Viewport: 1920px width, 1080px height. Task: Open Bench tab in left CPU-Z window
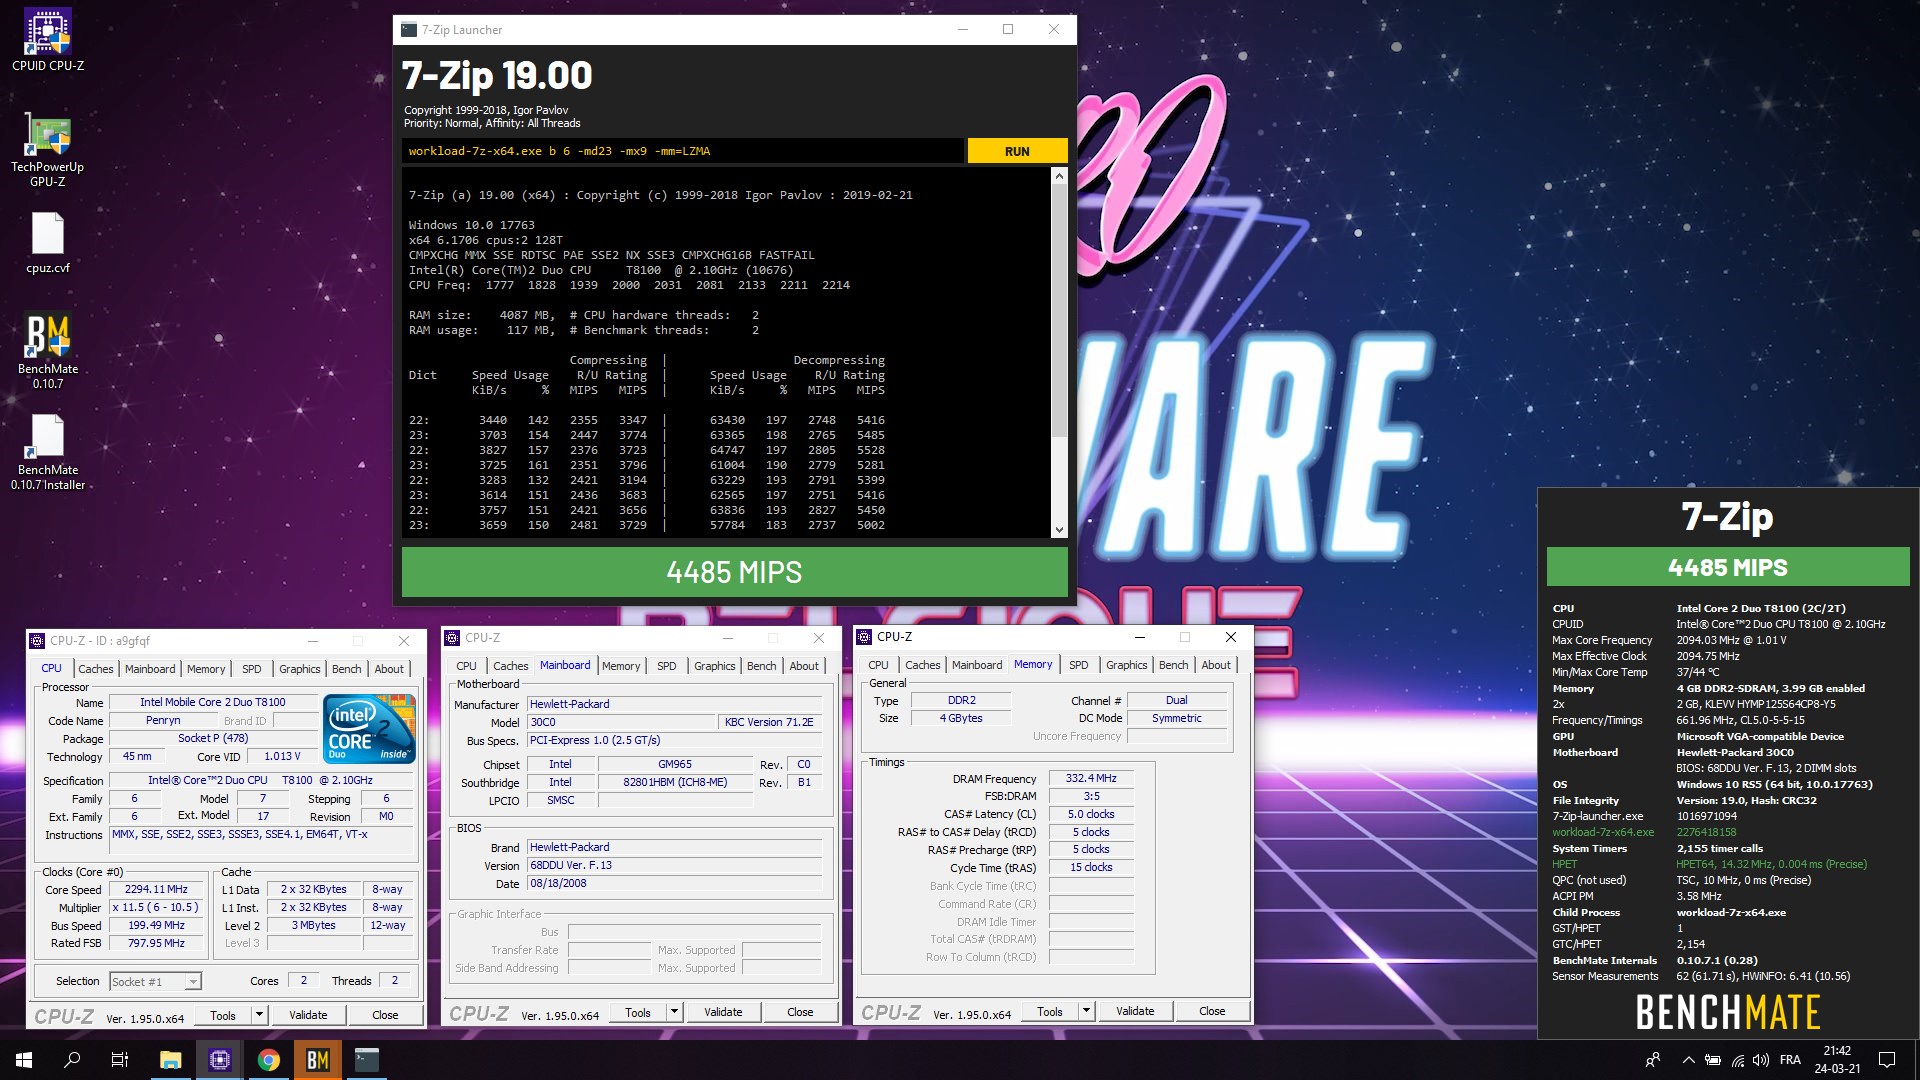tap(347, 669)
